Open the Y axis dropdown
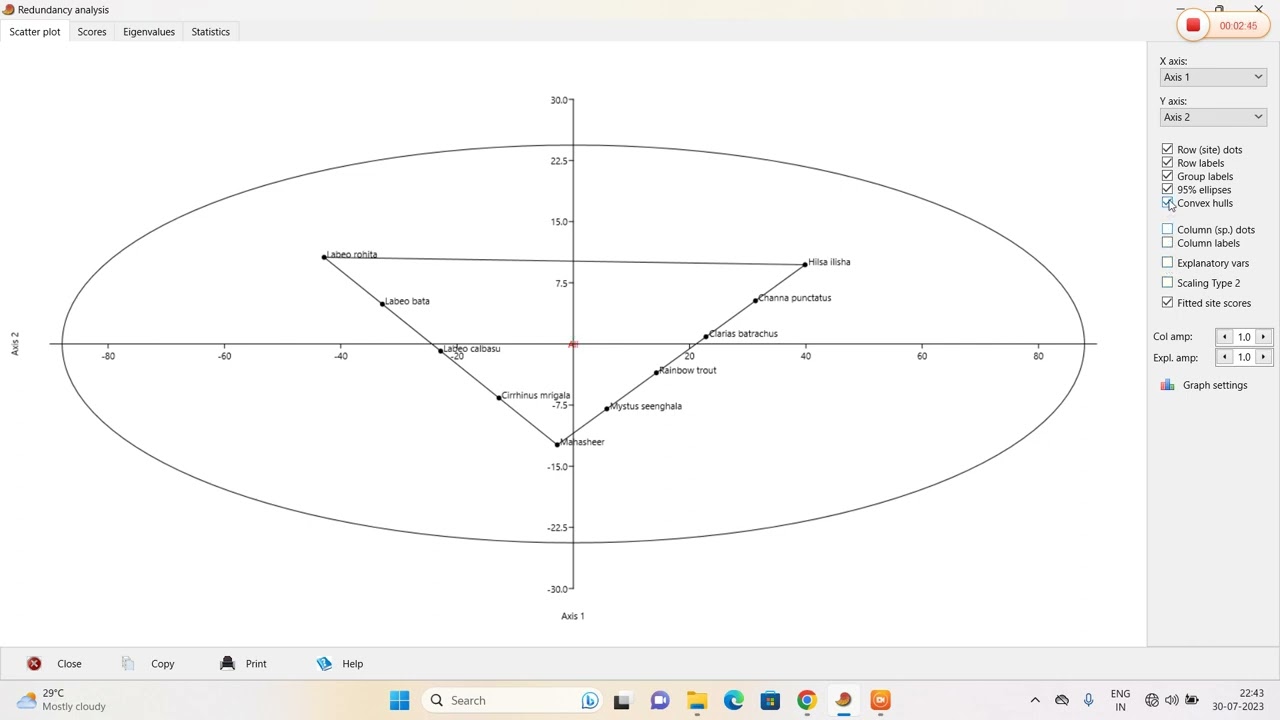This screenshot has height=720, width=1280. click(x=1213, y=117)
